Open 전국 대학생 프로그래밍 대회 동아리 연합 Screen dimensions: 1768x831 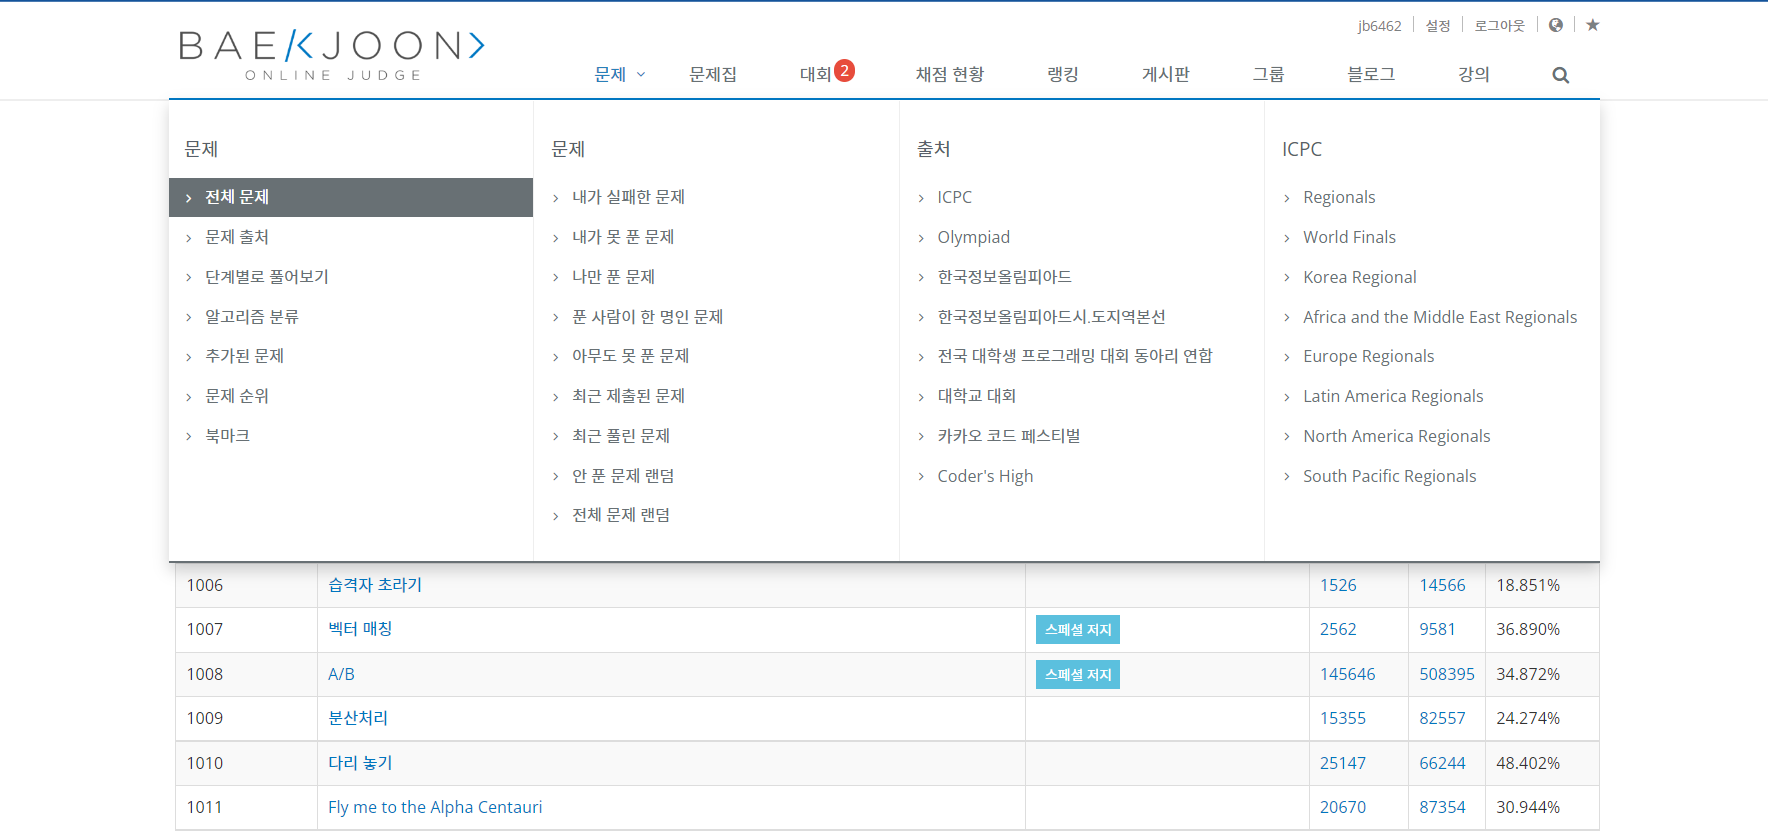[x=1075, y=356]
